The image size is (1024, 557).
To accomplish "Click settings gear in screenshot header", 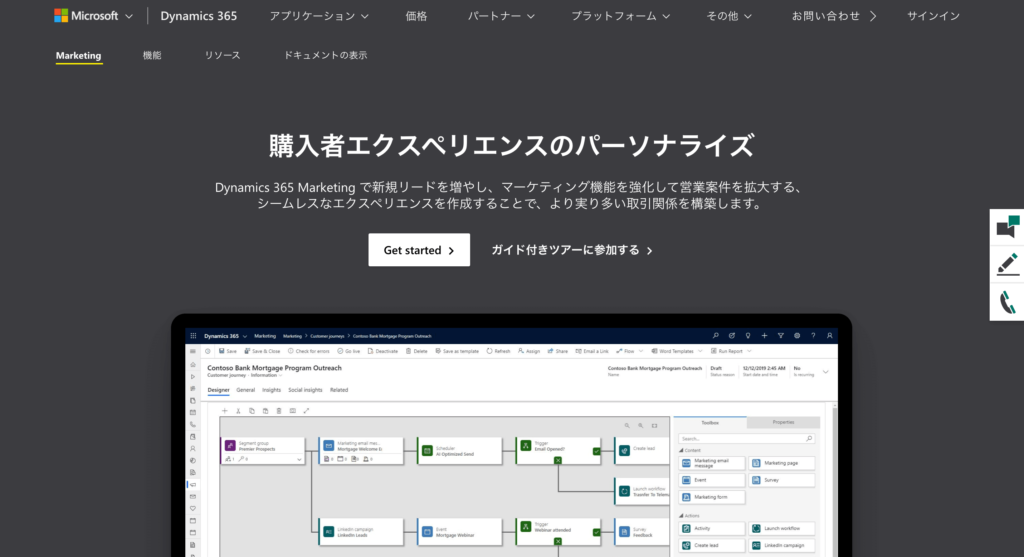I will coord(797,336).
